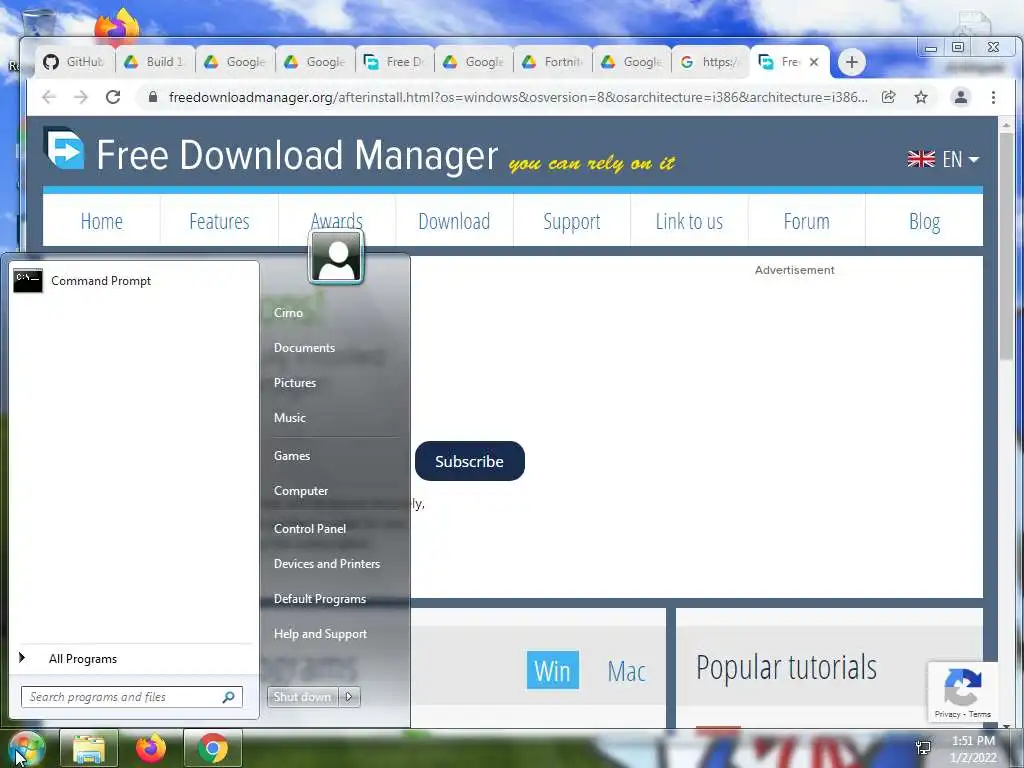Viewport: 1024px width, 768px height.
Task: Click the page vertical scrollbar thumb
Action: click(x=1006, y=244)
